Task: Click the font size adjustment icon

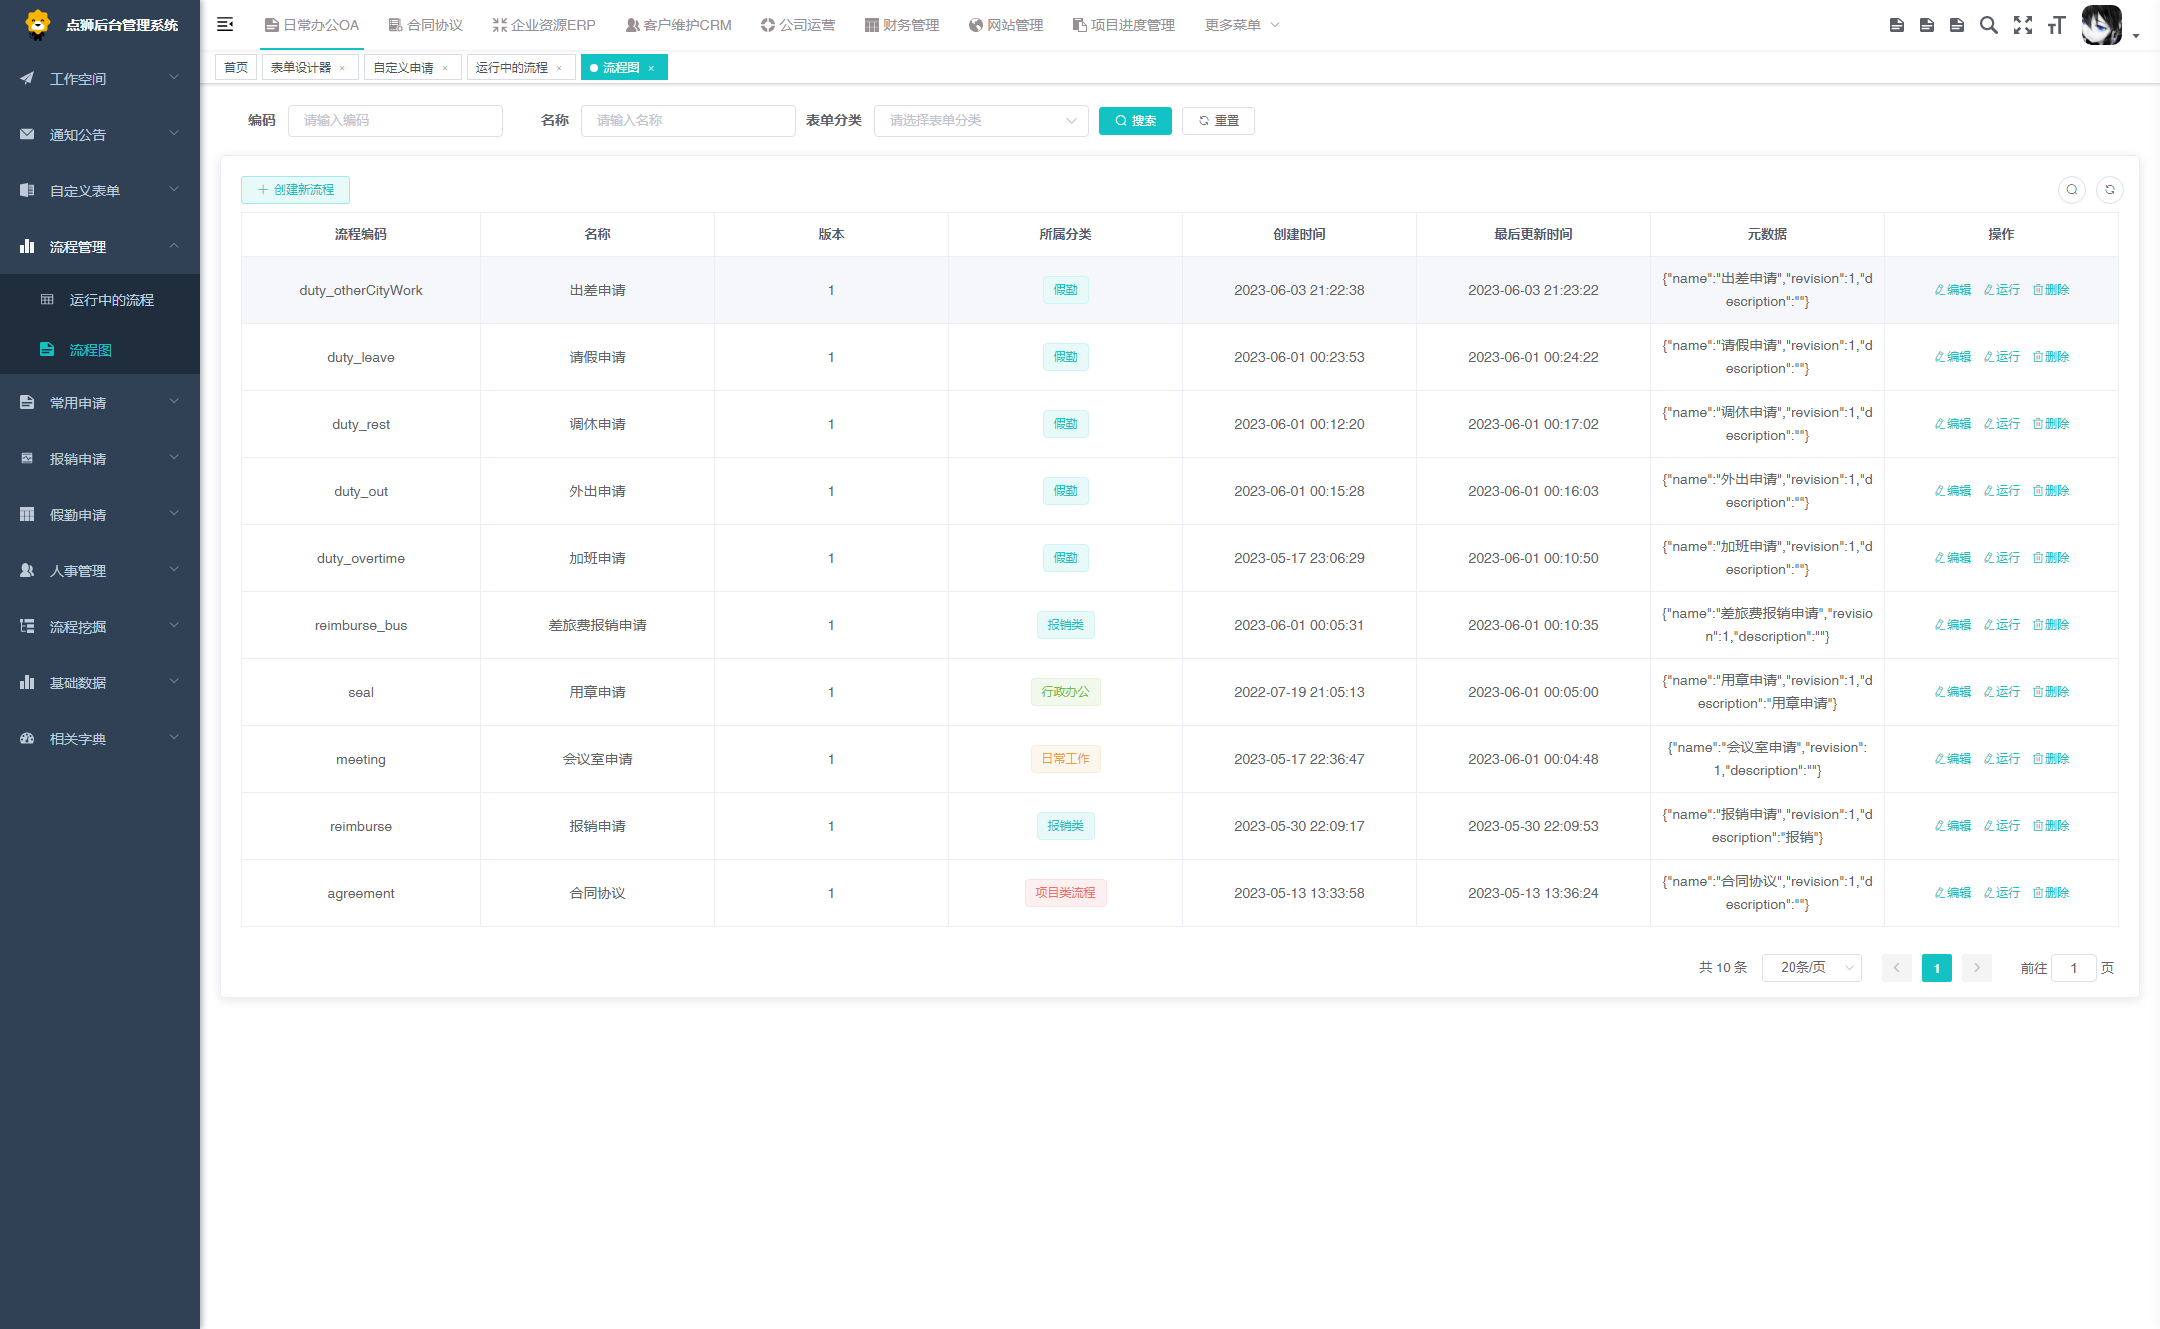Action: point(2056,25)
